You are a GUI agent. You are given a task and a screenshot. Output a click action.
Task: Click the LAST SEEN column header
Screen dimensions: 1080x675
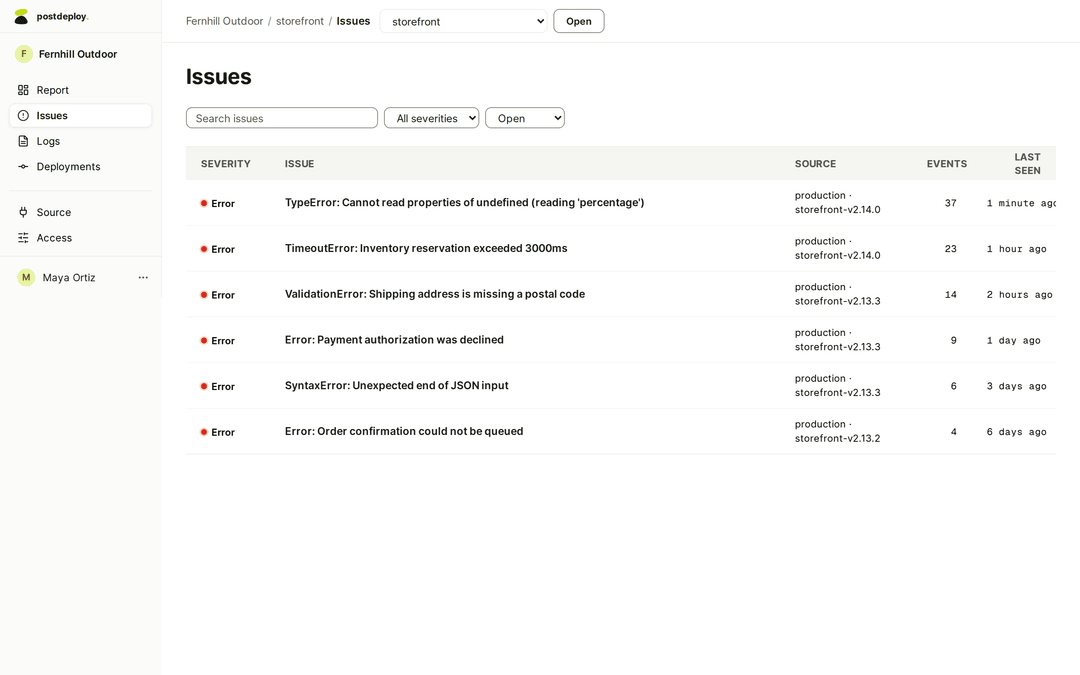pyautogui.click(x=1028, y=164)
